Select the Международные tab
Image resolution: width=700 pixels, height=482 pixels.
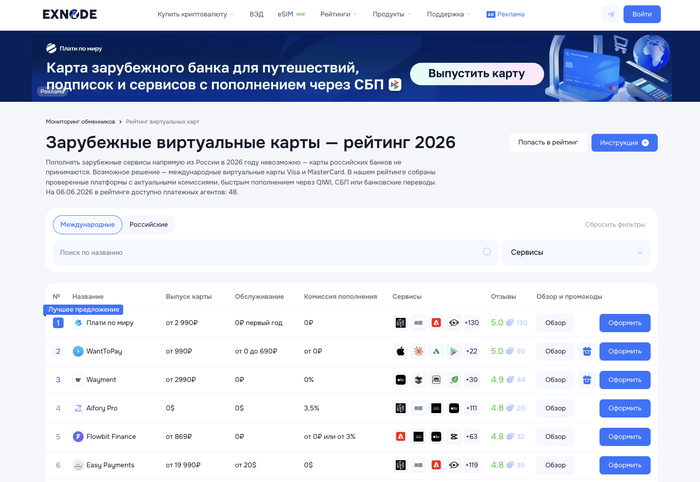tap(88, 224)
